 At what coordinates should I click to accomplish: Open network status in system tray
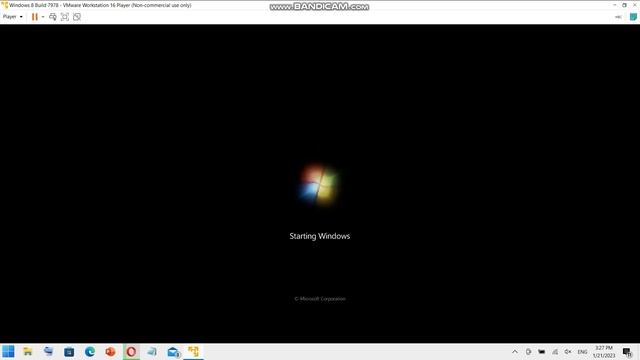click(x=555, y=351)
